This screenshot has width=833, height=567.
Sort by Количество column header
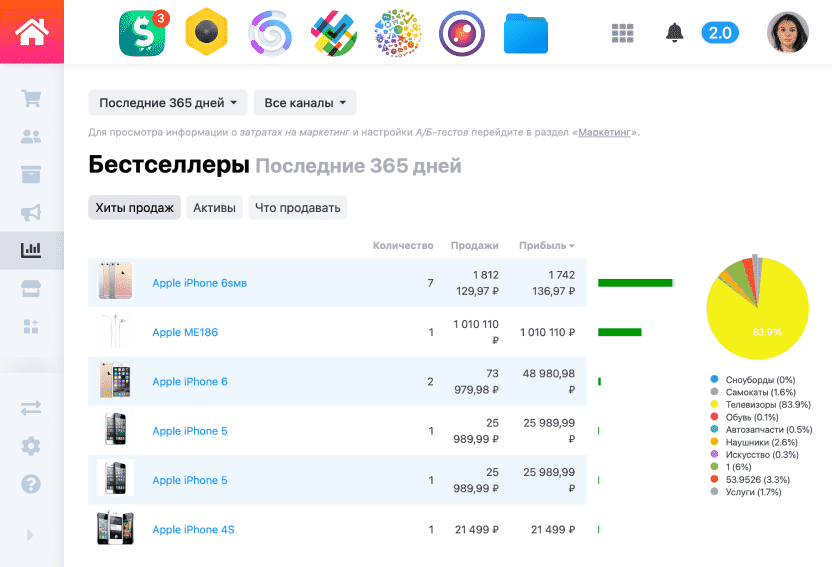[x=403, y=246]
